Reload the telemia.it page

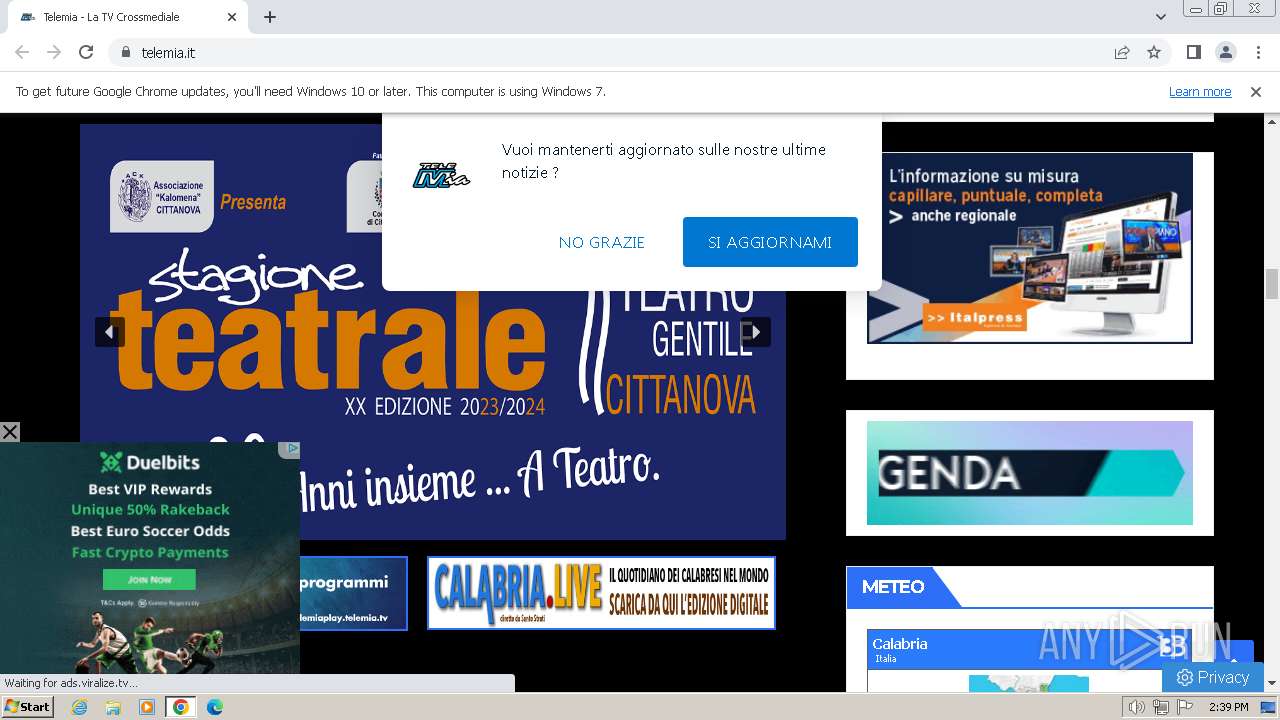tap(86, 52)
